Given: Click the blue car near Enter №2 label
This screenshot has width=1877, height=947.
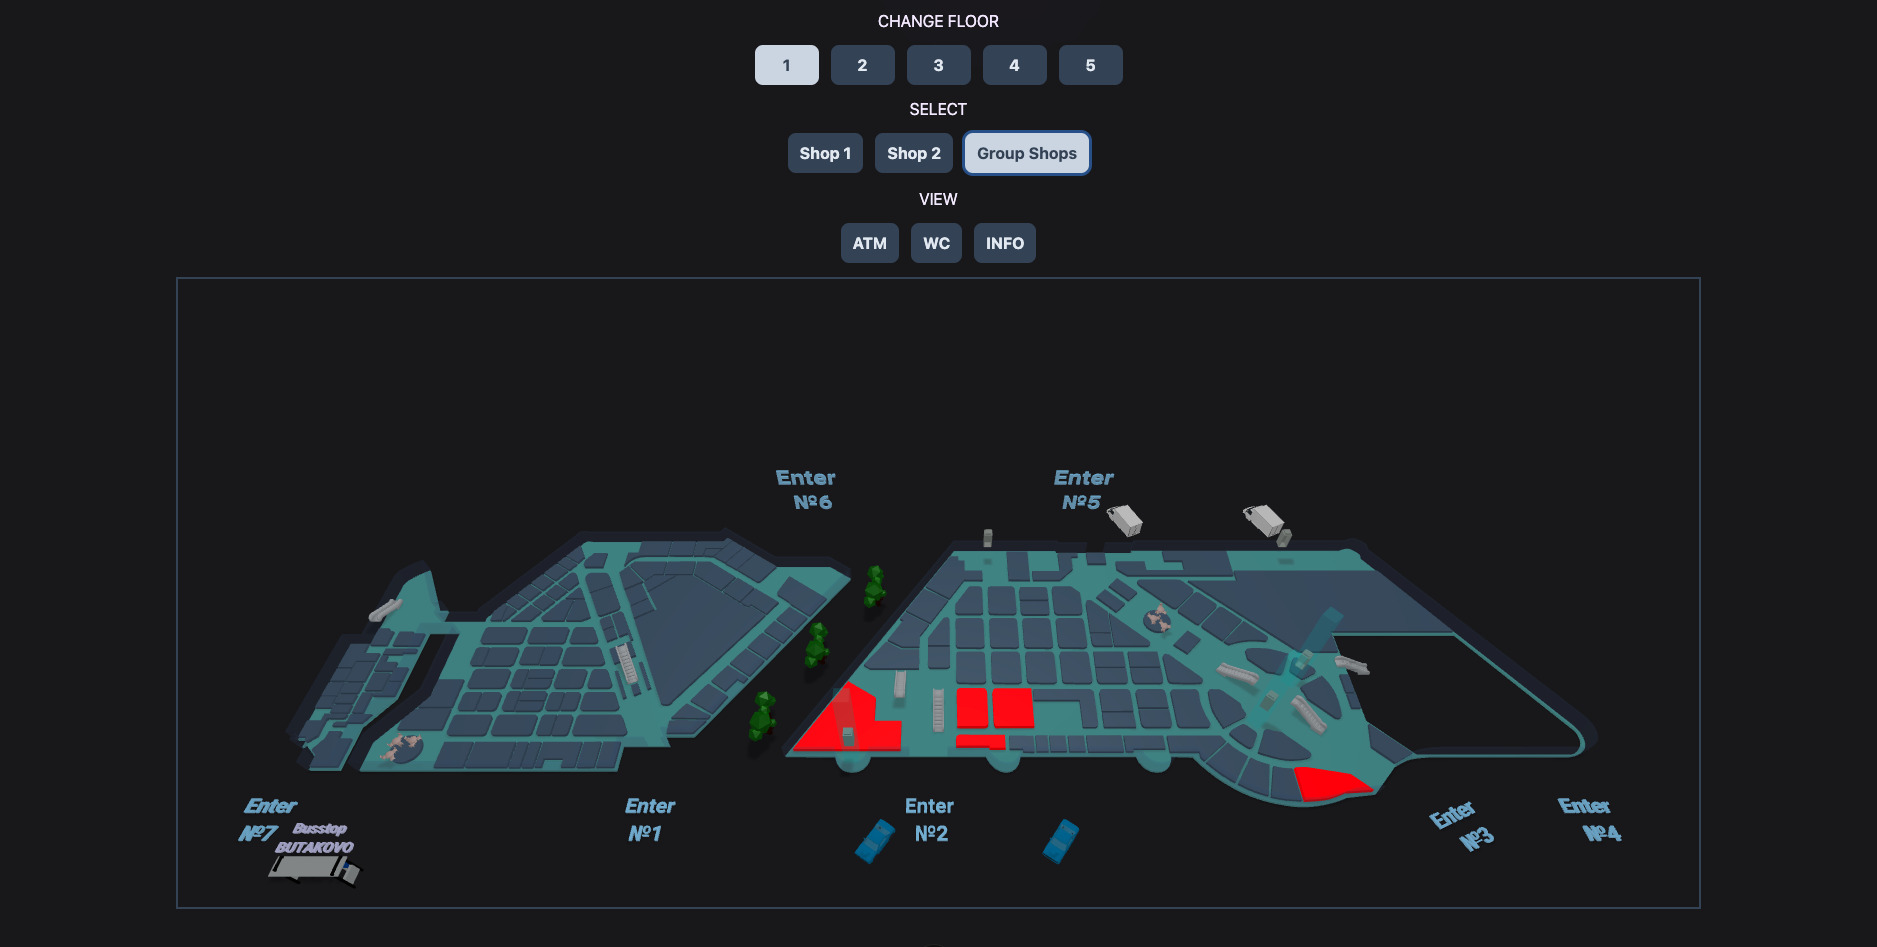Looking at the screenshot, I should (x=875, y=841).
